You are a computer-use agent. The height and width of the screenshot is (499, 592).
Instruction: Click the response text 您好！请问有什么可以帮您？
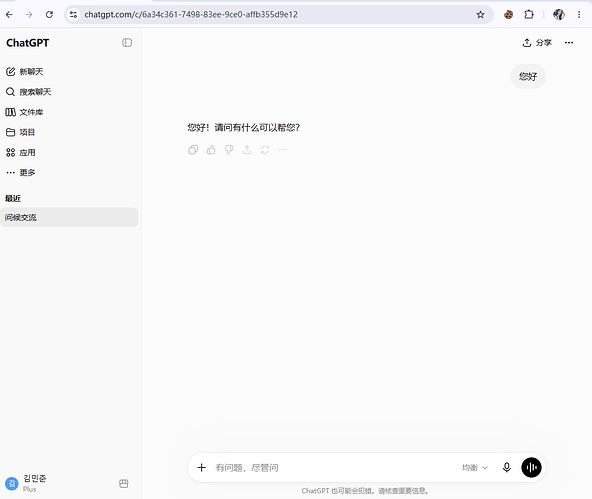(244, 128)
